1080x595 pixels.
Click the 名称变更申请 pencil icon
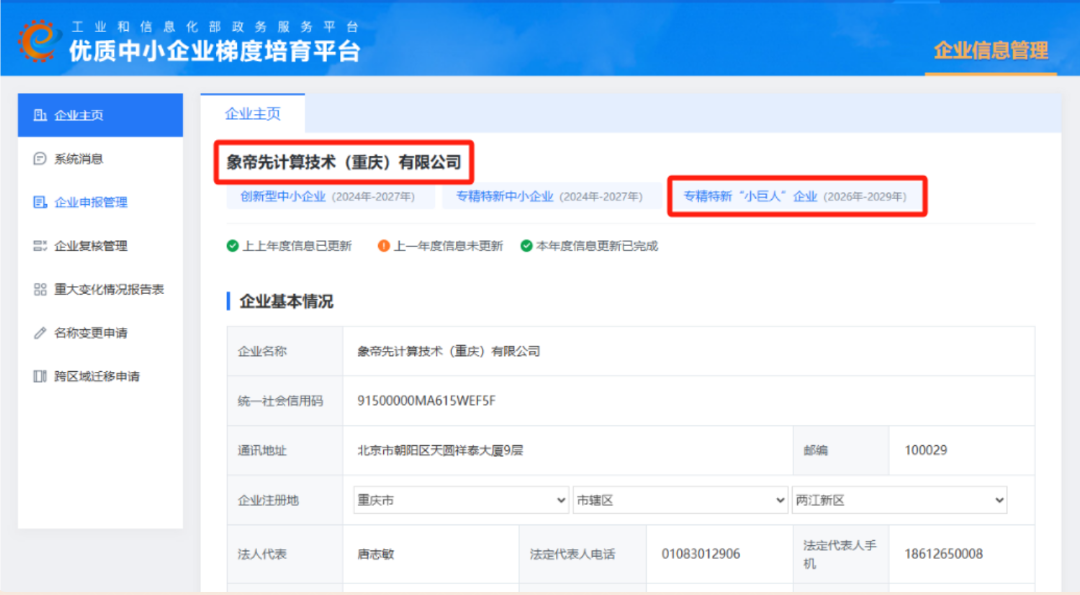click(x=40, y=333)
